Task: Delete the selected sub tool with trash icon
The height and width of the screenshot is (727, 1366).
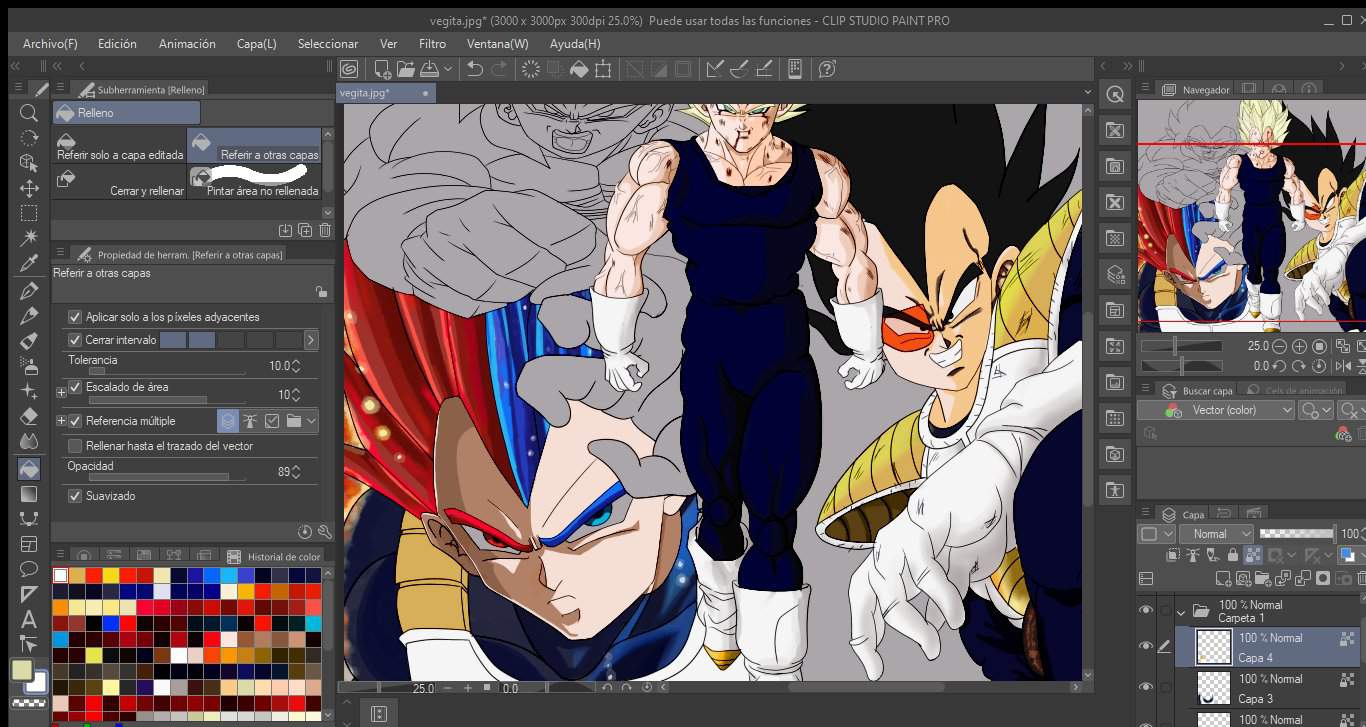Action: (x=324, y=230)
